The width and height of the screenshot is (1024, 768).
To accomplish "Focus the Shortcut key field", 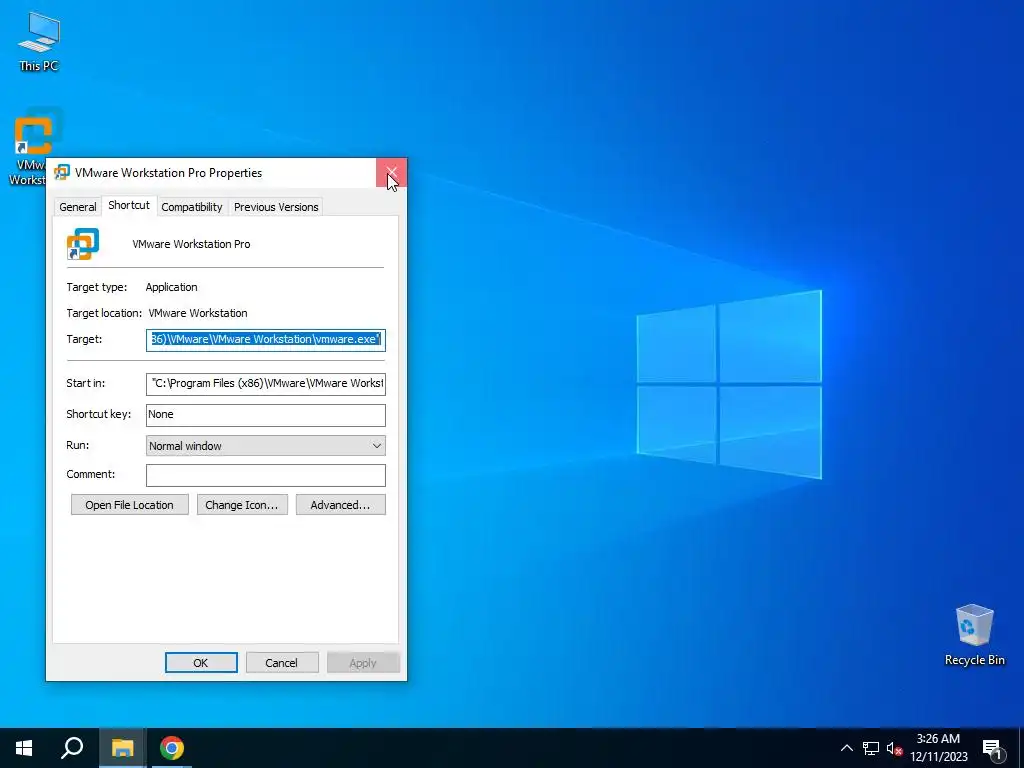I will [x=266, y=415].
